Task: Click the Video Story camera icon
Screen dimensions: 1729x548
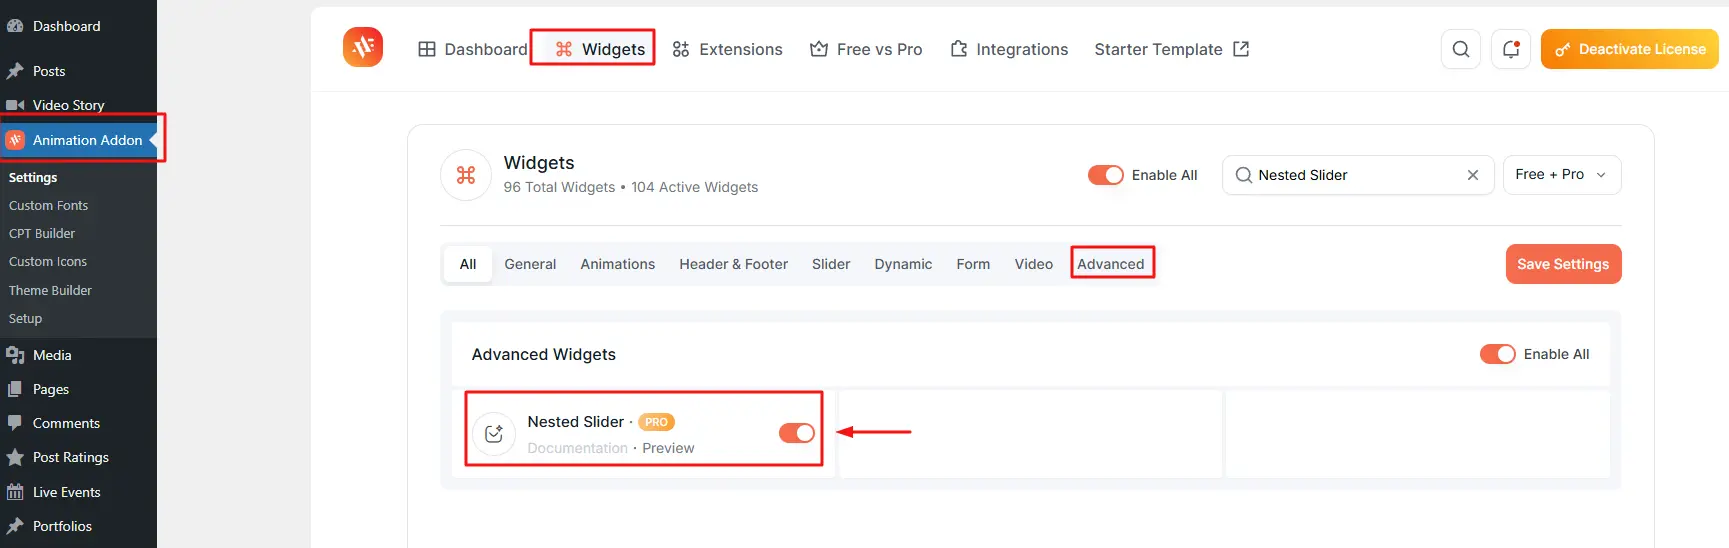Action: (x=15, y=105)
